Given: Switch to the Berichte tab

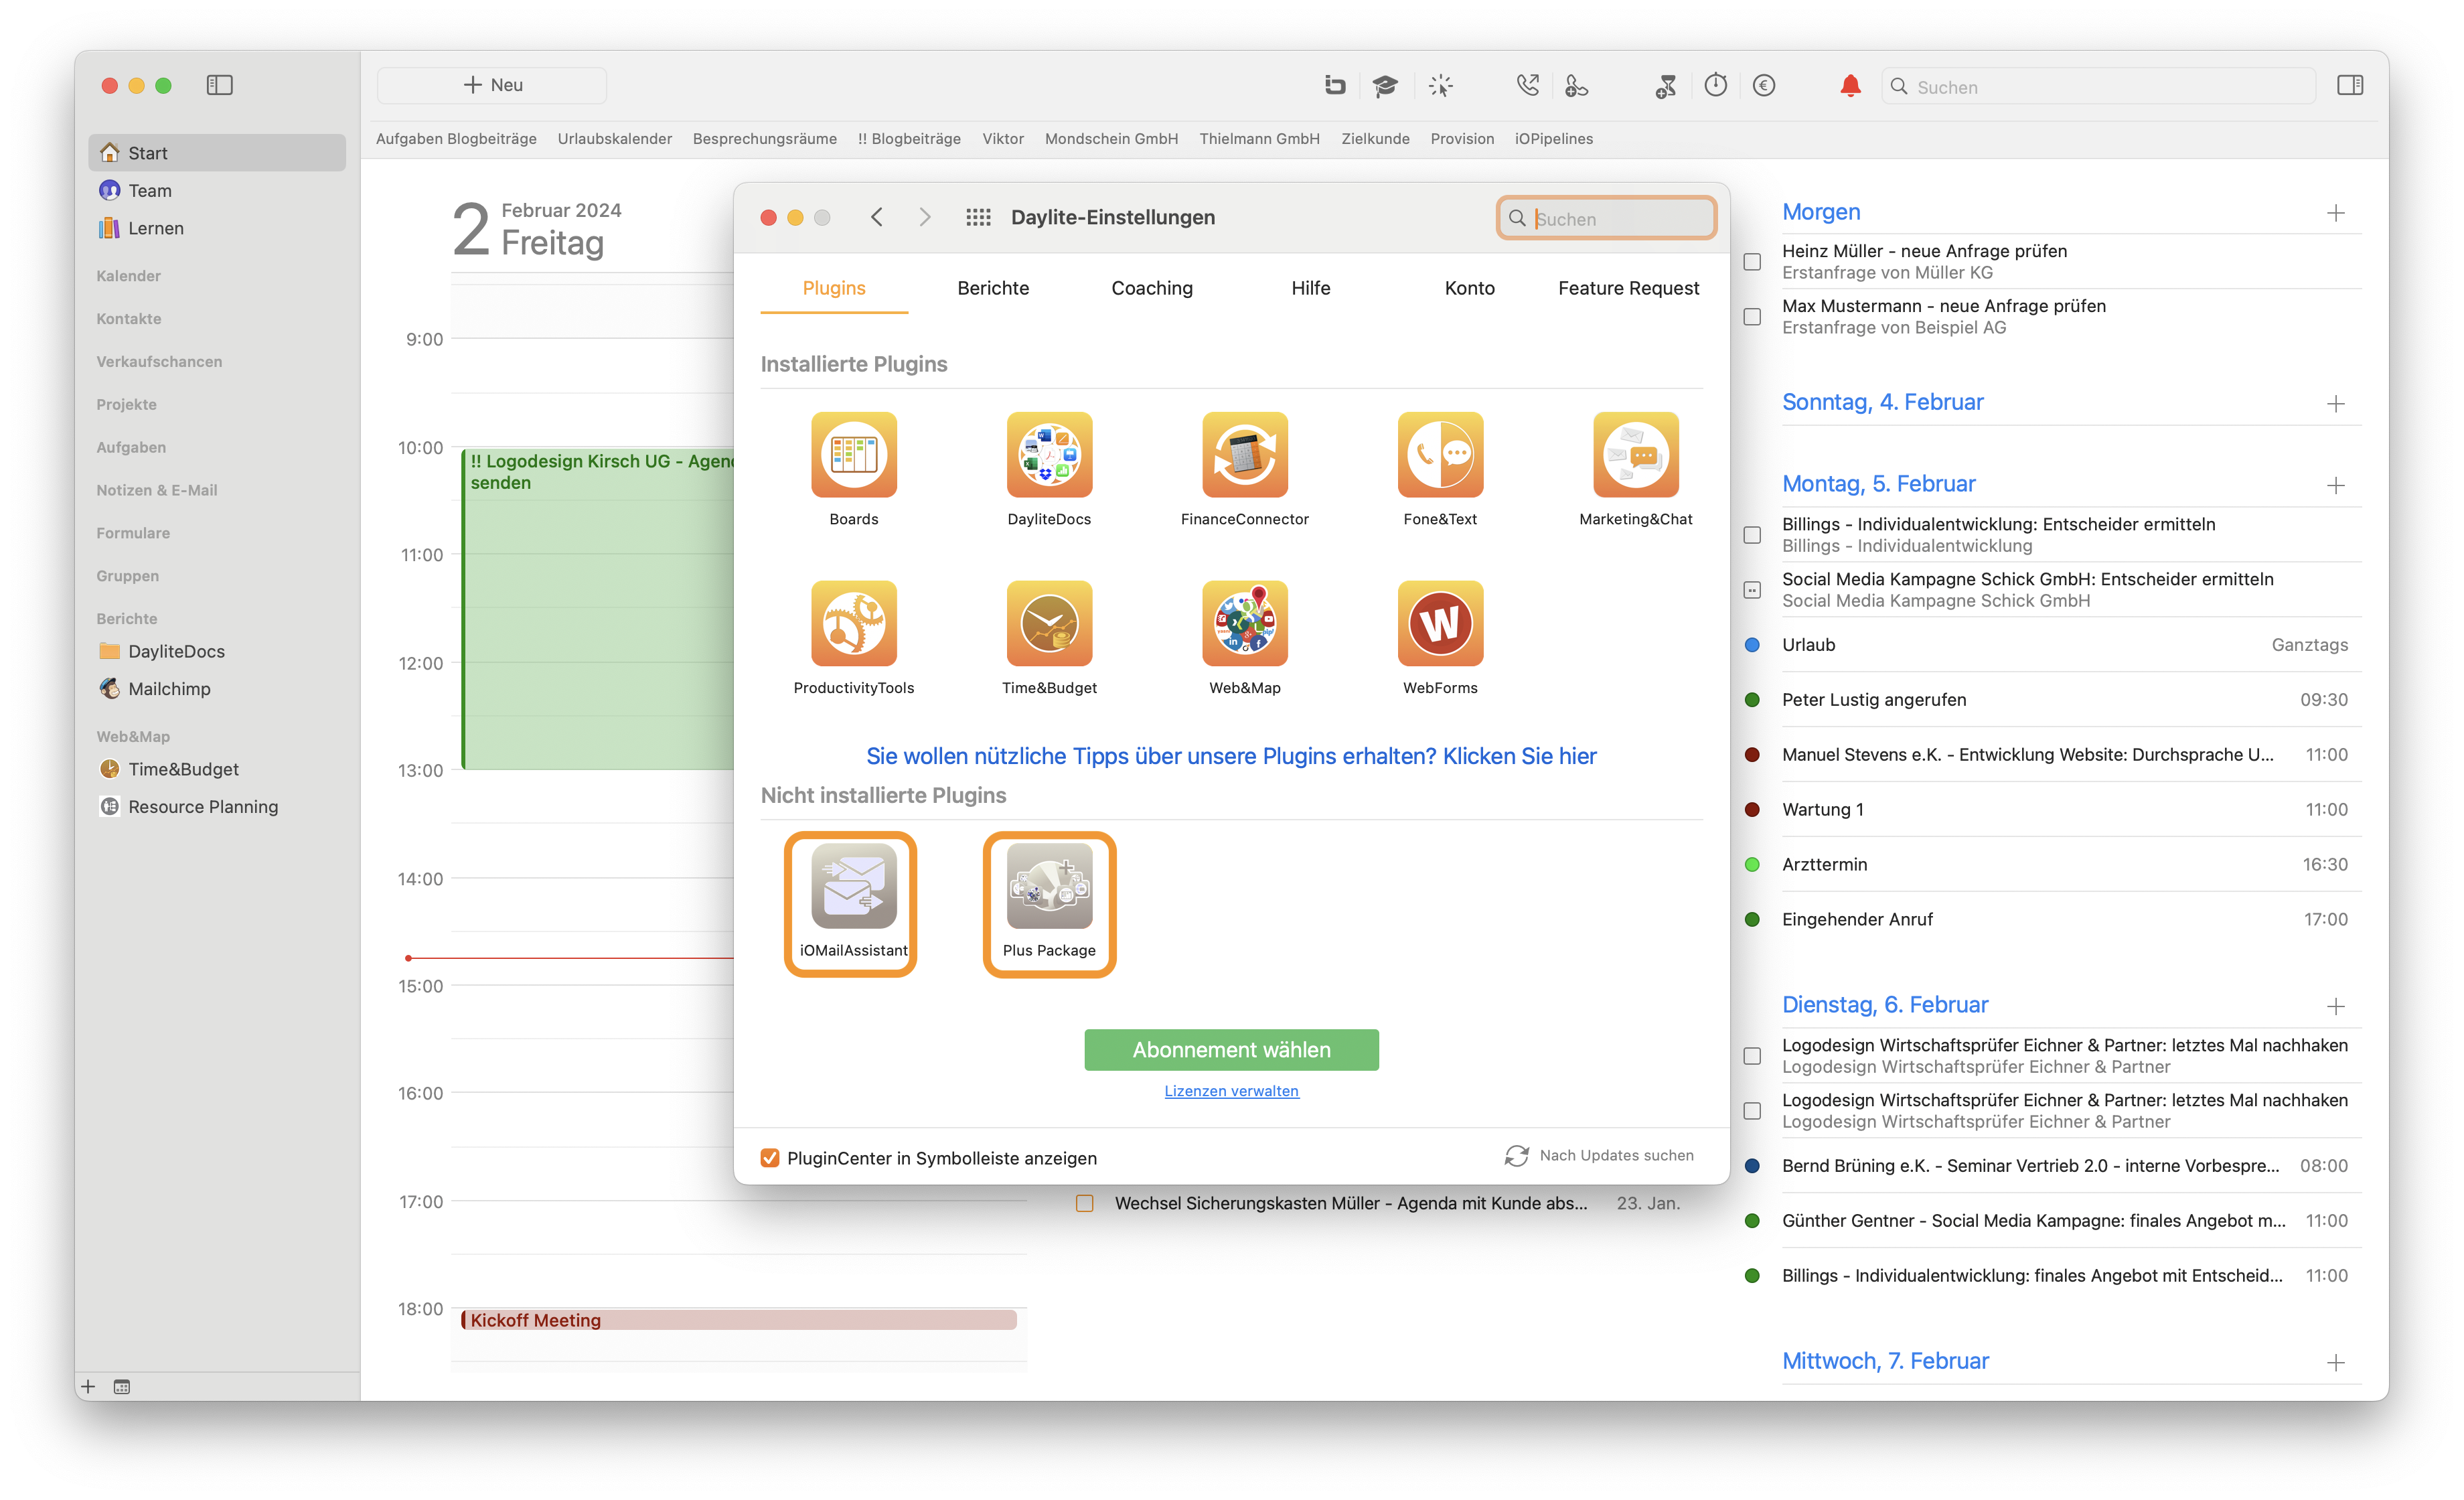Looking at the screenshot, I should (x=993, y=288).
